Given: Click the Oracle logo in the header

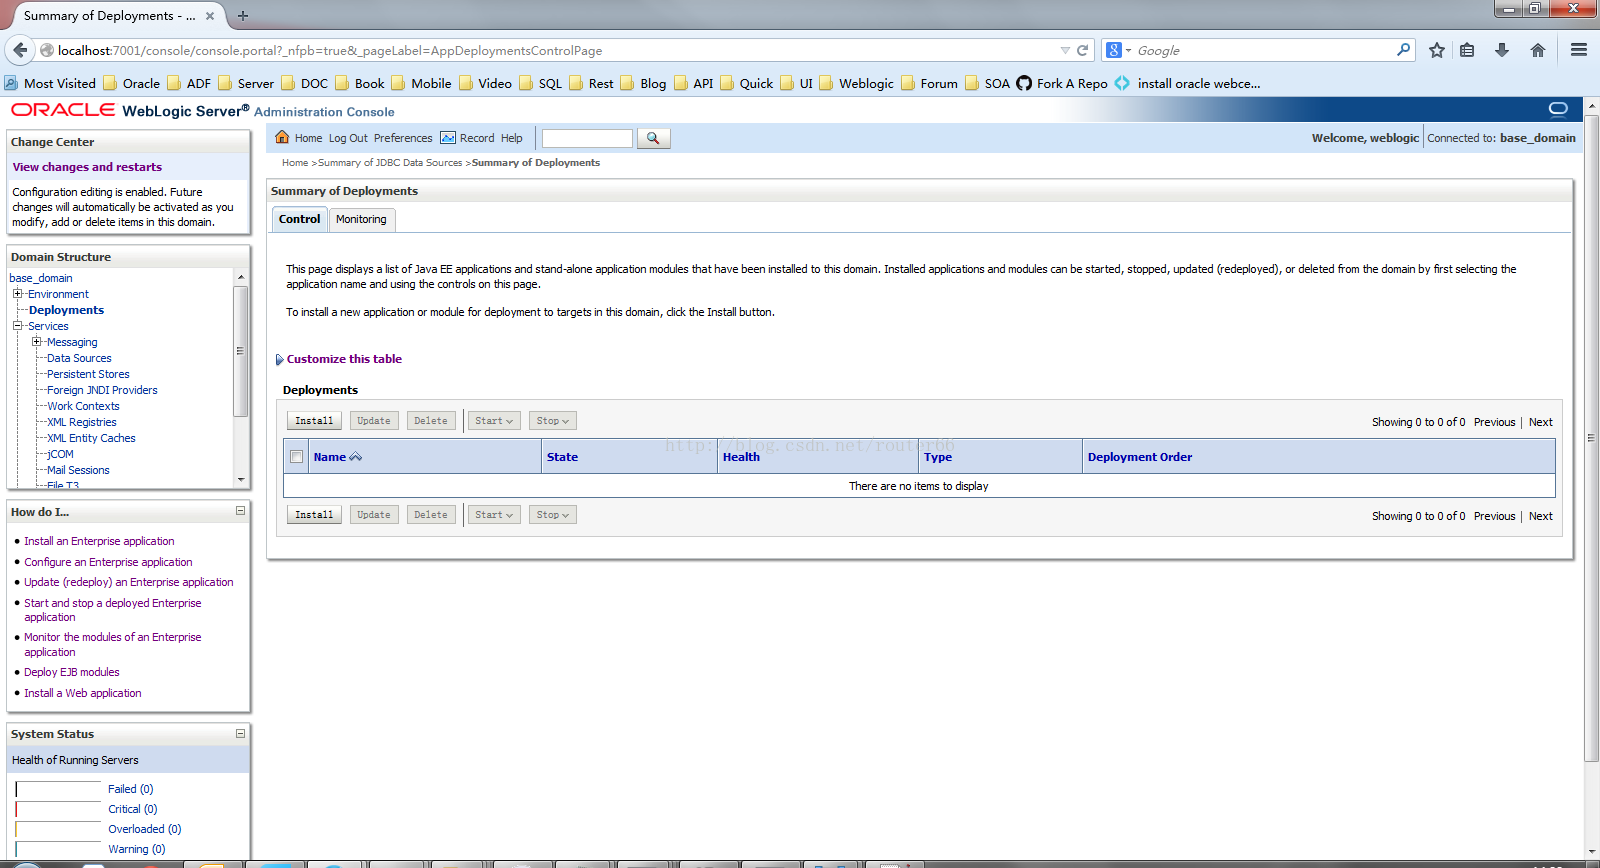Looking at the screenshot, I should pos(63,110).
